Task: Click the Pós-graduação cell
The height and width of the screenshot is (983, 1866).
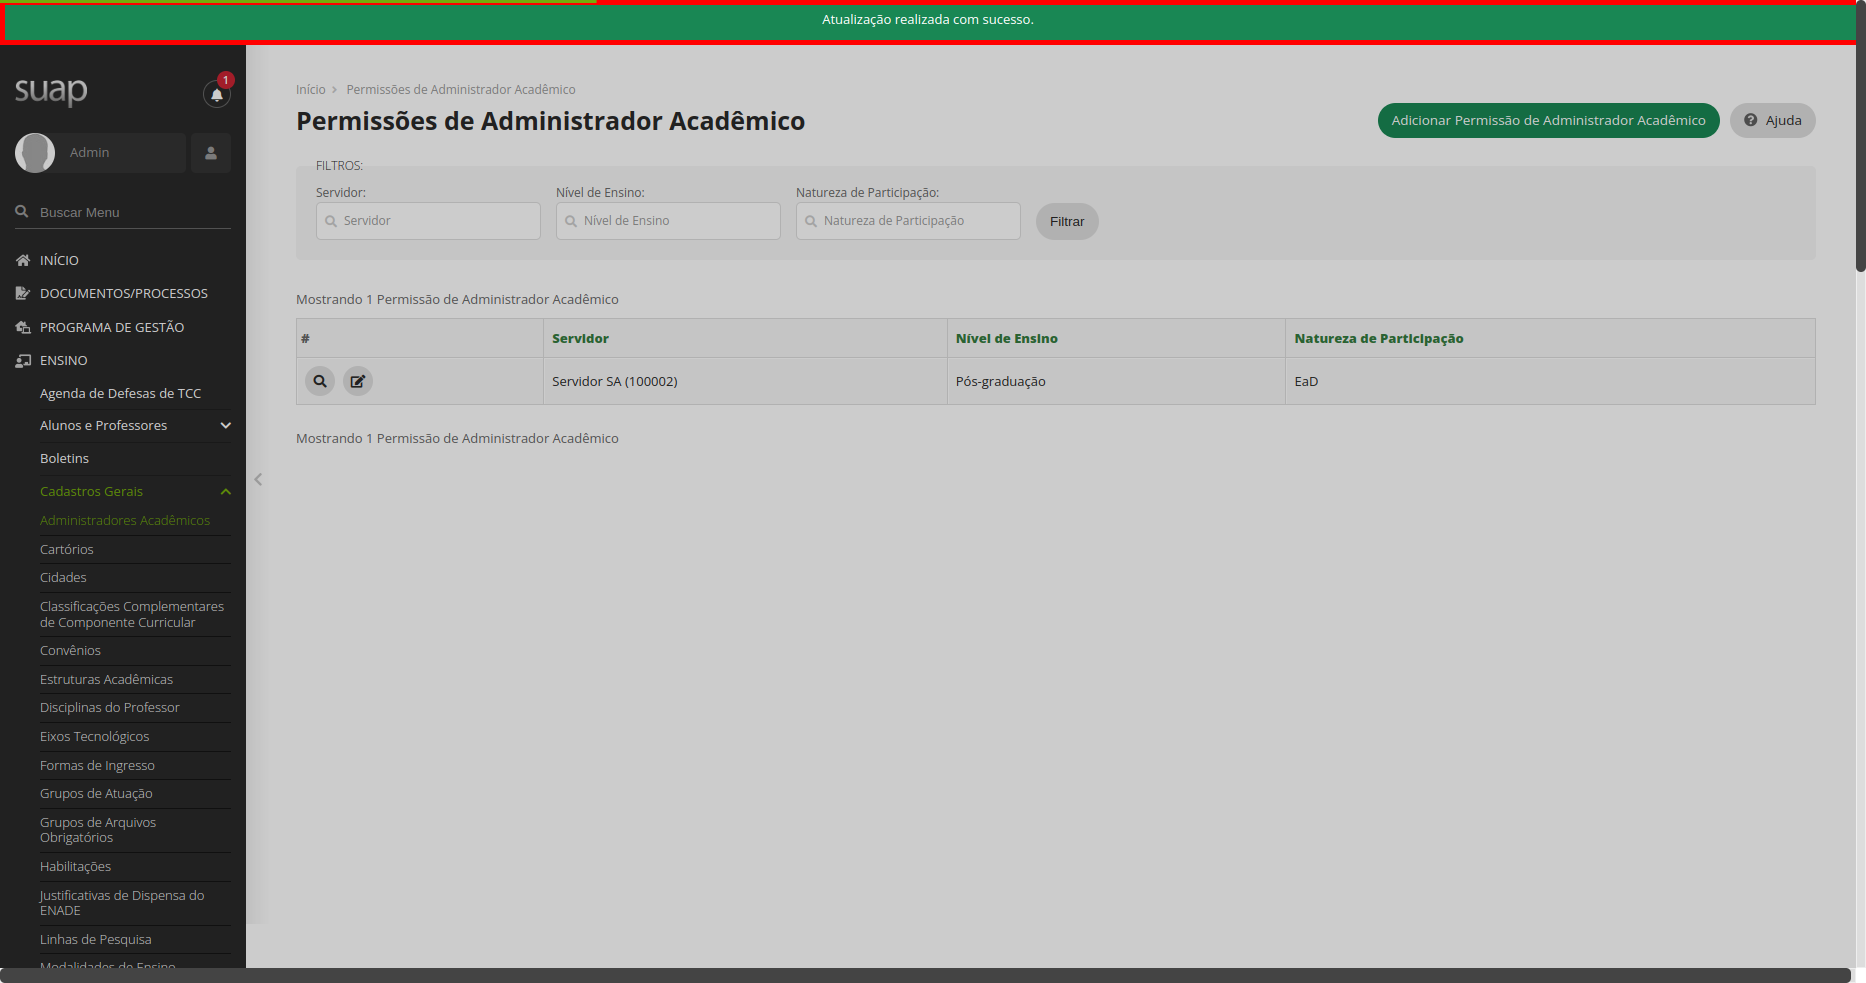Action: [1116, 381]
